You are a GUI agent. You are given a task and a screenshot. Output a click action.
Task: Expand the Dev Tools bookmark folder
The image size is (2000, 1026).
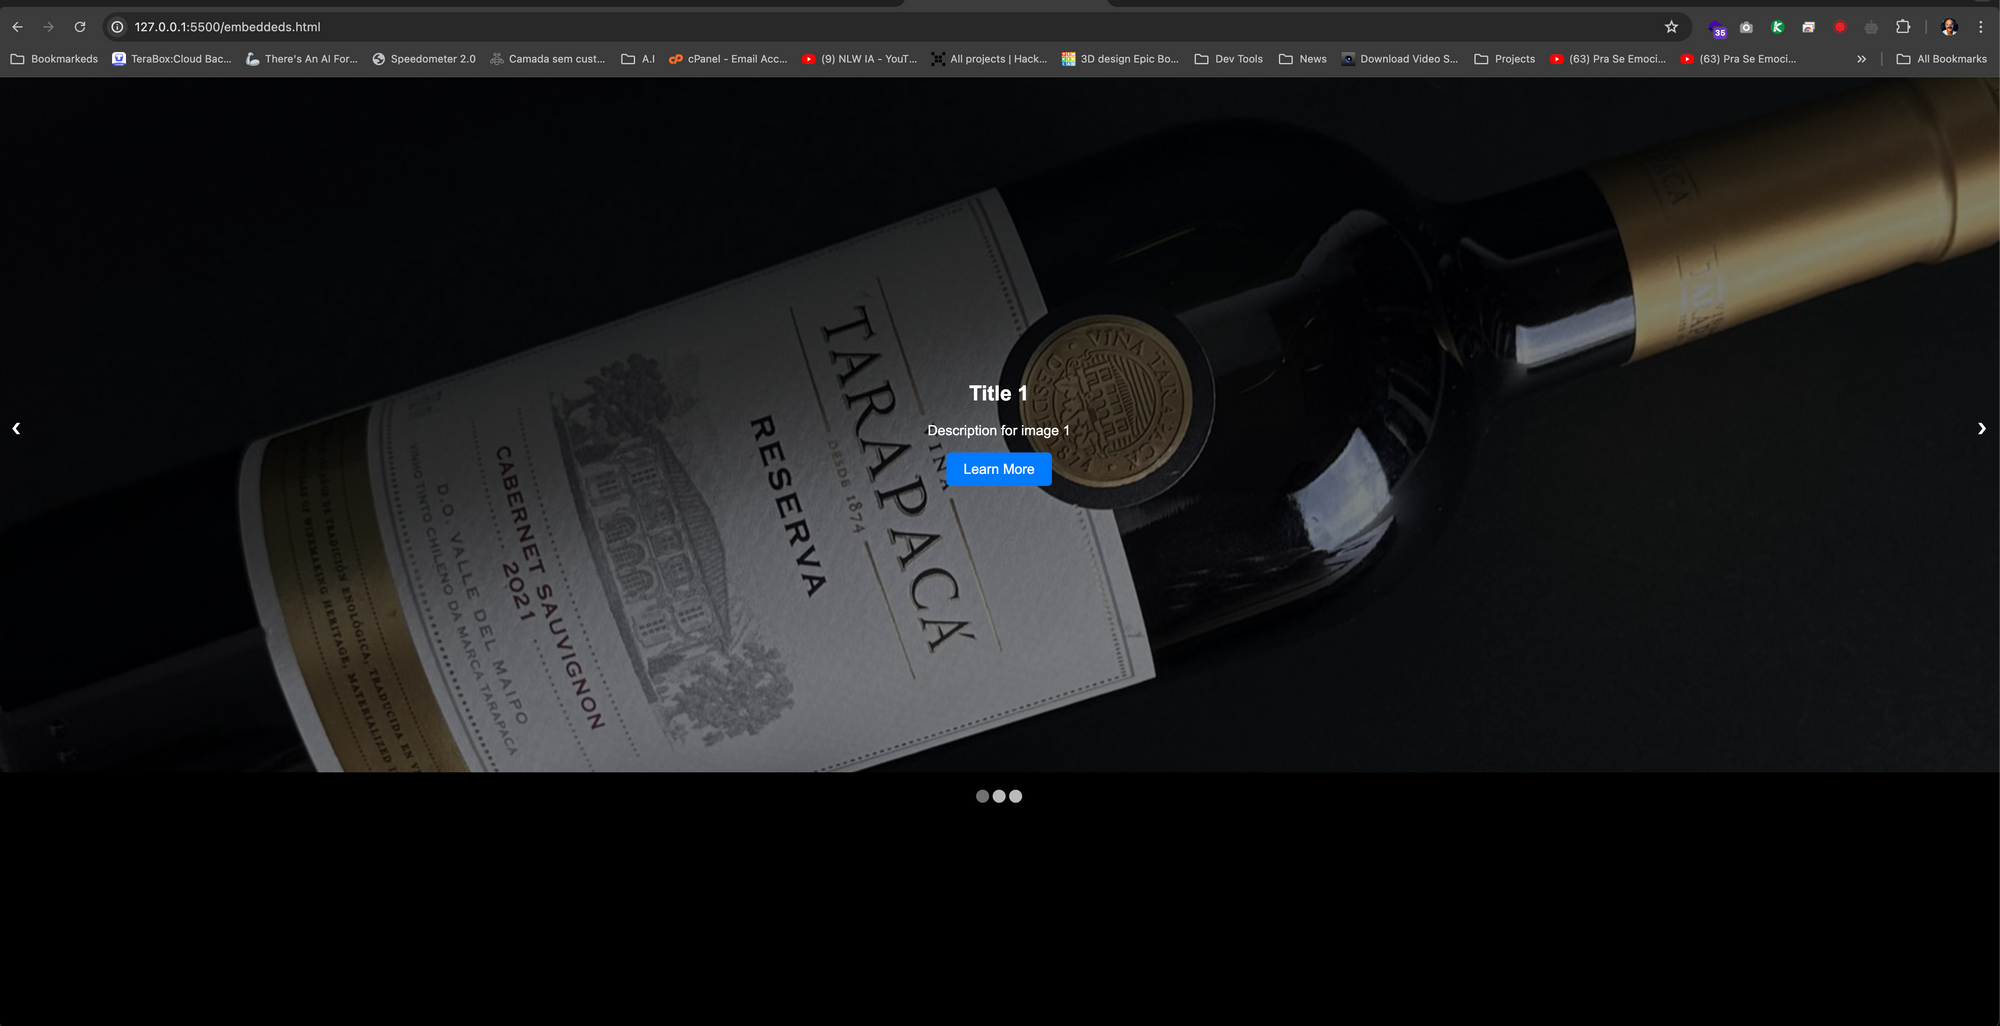(1228, 59)
